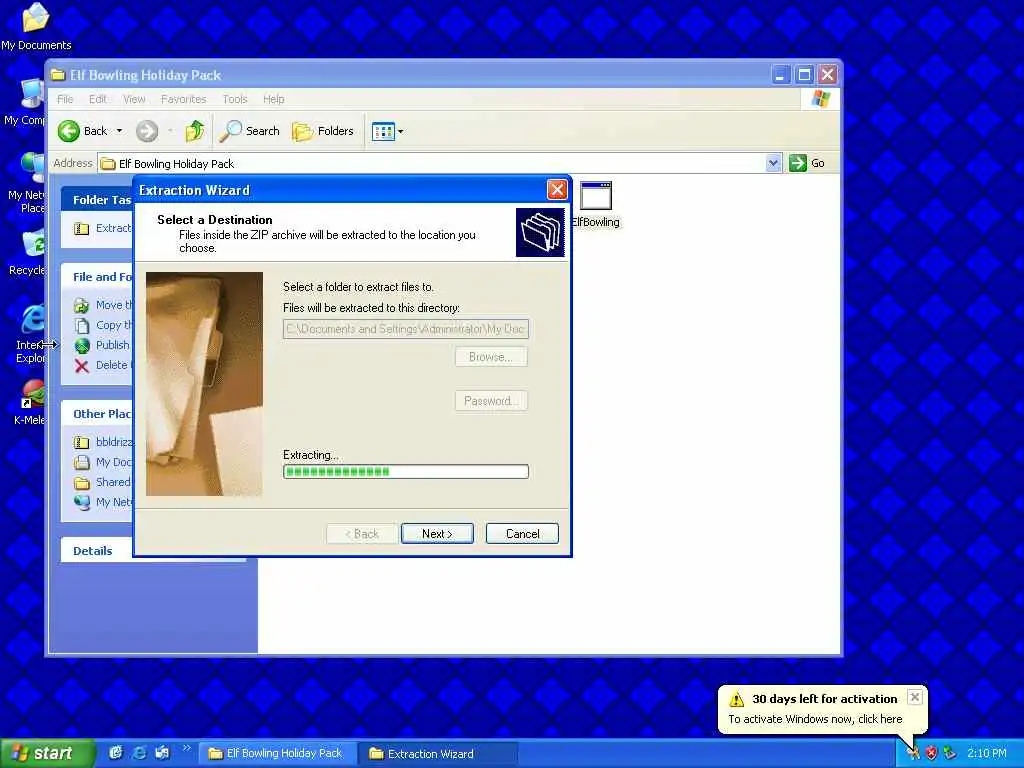Click the Delete this file red X icon
Viewport: 1024px width, 768px height.
[x=81, y=366]
